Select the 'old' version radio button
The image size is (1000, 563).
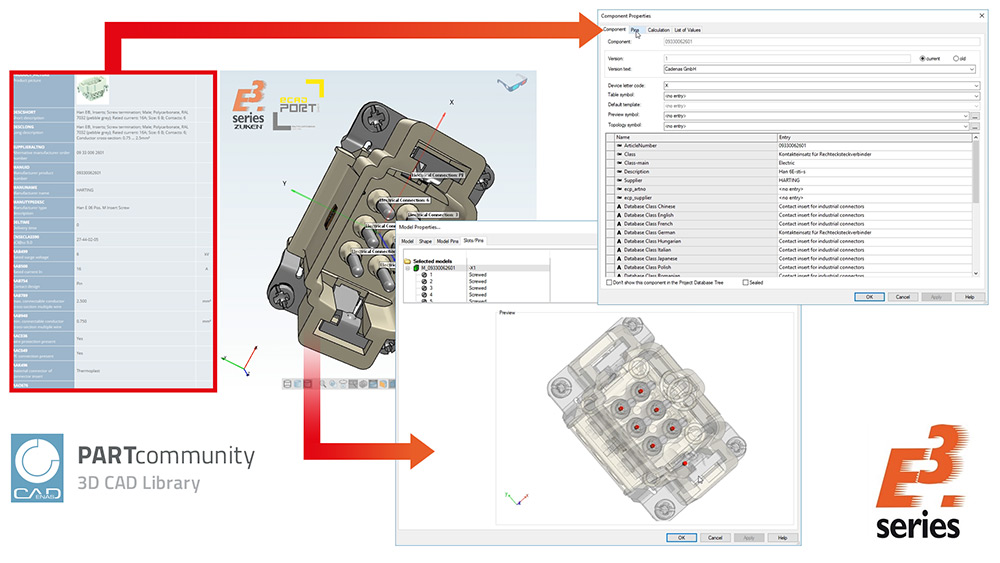point(957,59)
